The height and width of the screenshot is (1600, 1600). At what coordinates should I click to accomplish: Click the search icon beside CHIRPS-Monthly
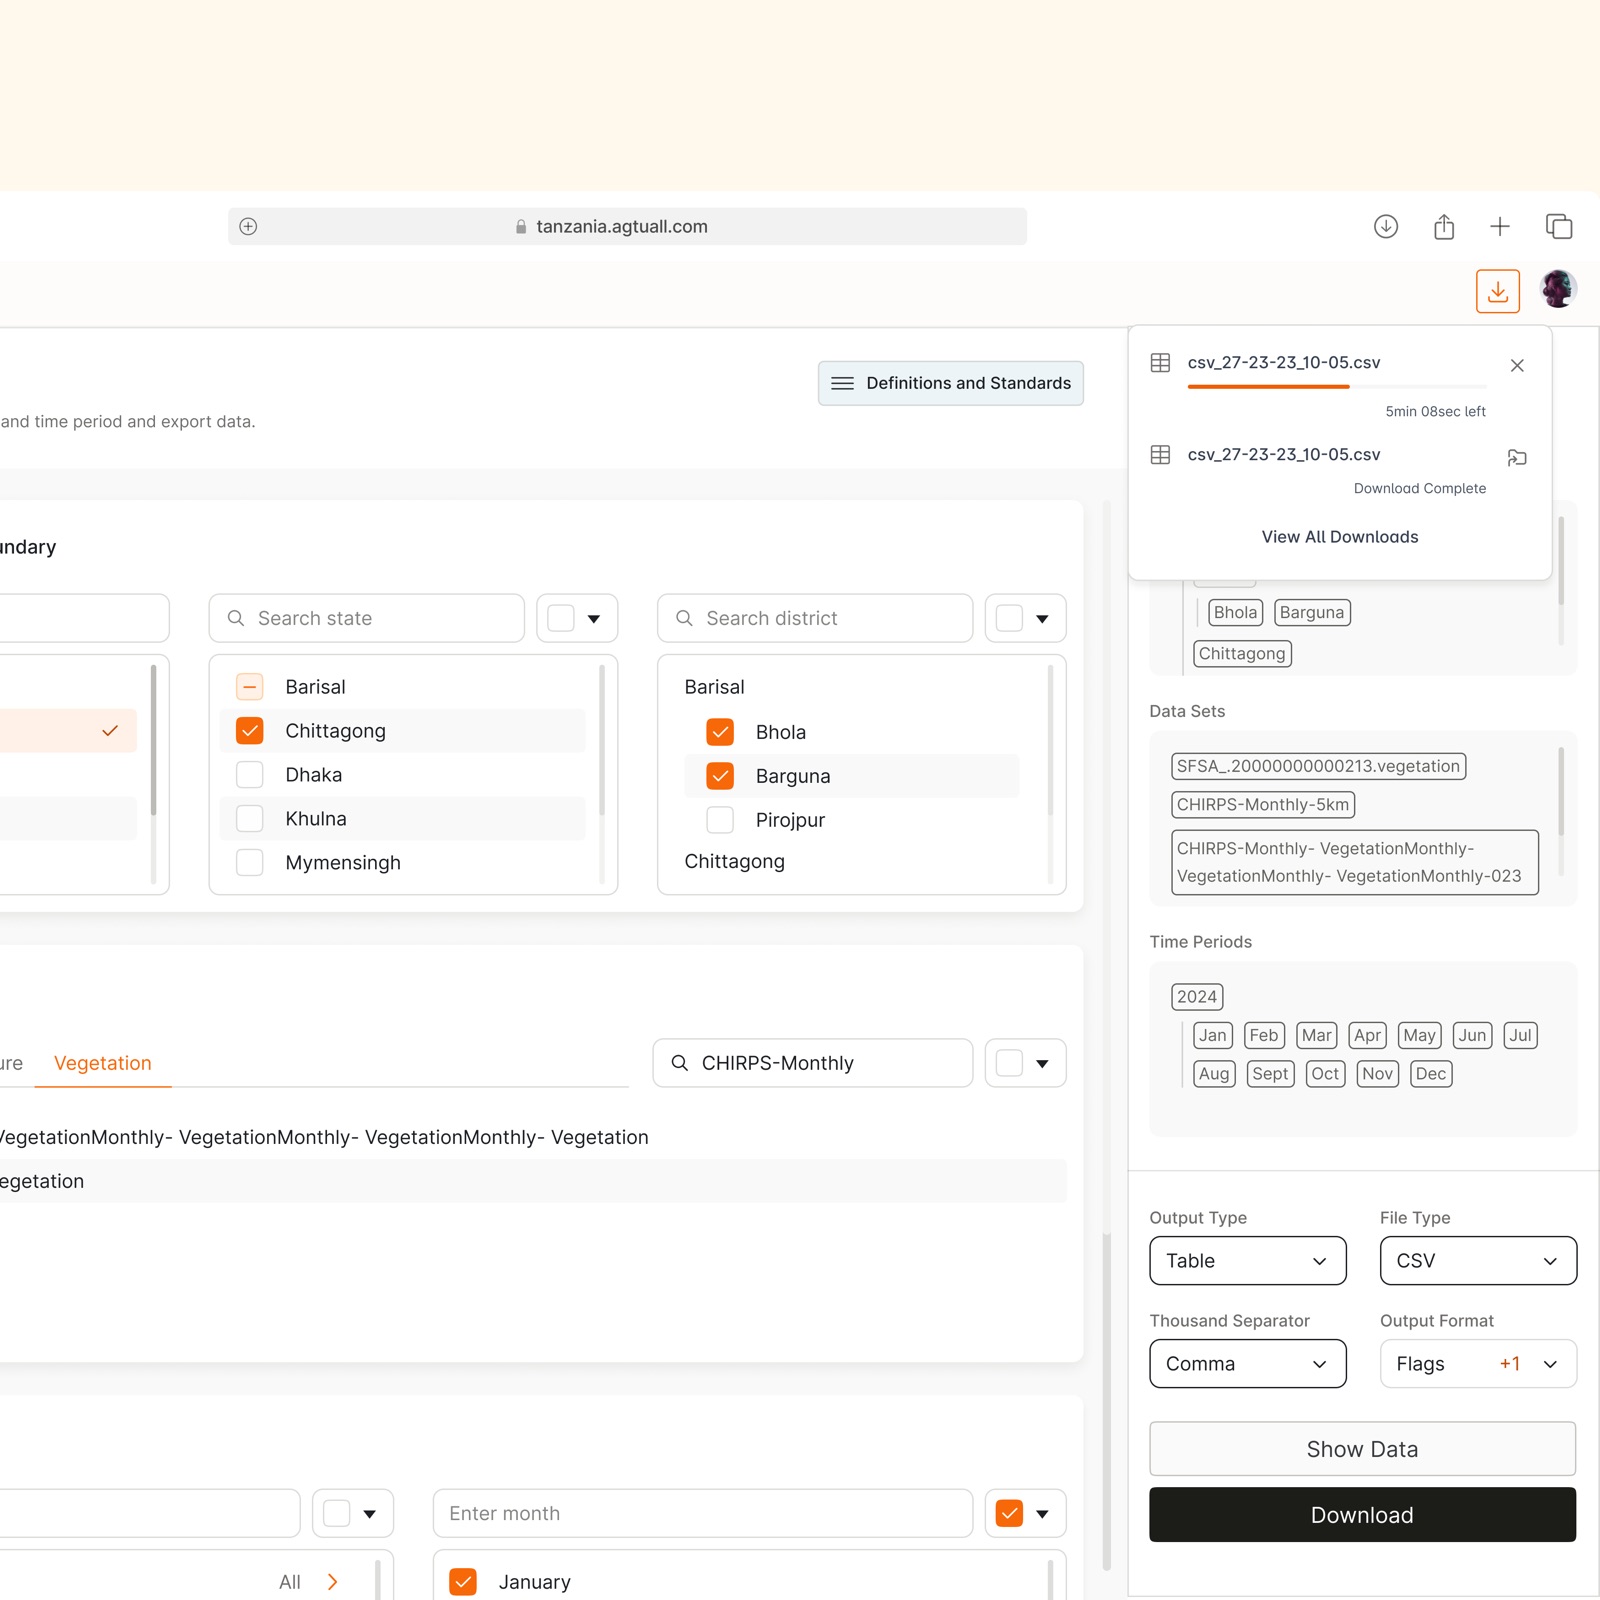point(679,1063)
